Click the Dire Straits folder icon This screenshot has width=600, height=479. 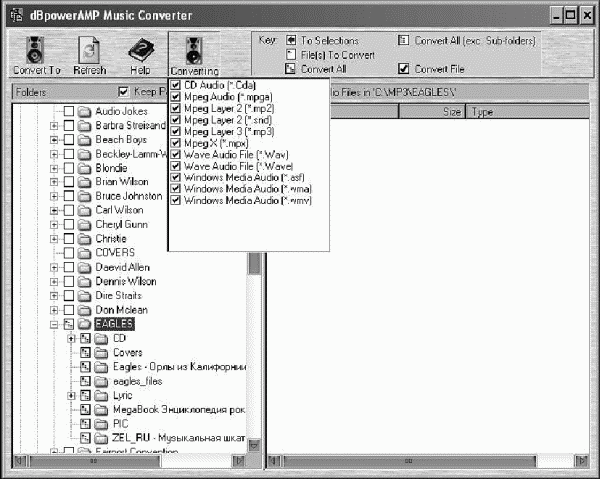tap(84, 296)
